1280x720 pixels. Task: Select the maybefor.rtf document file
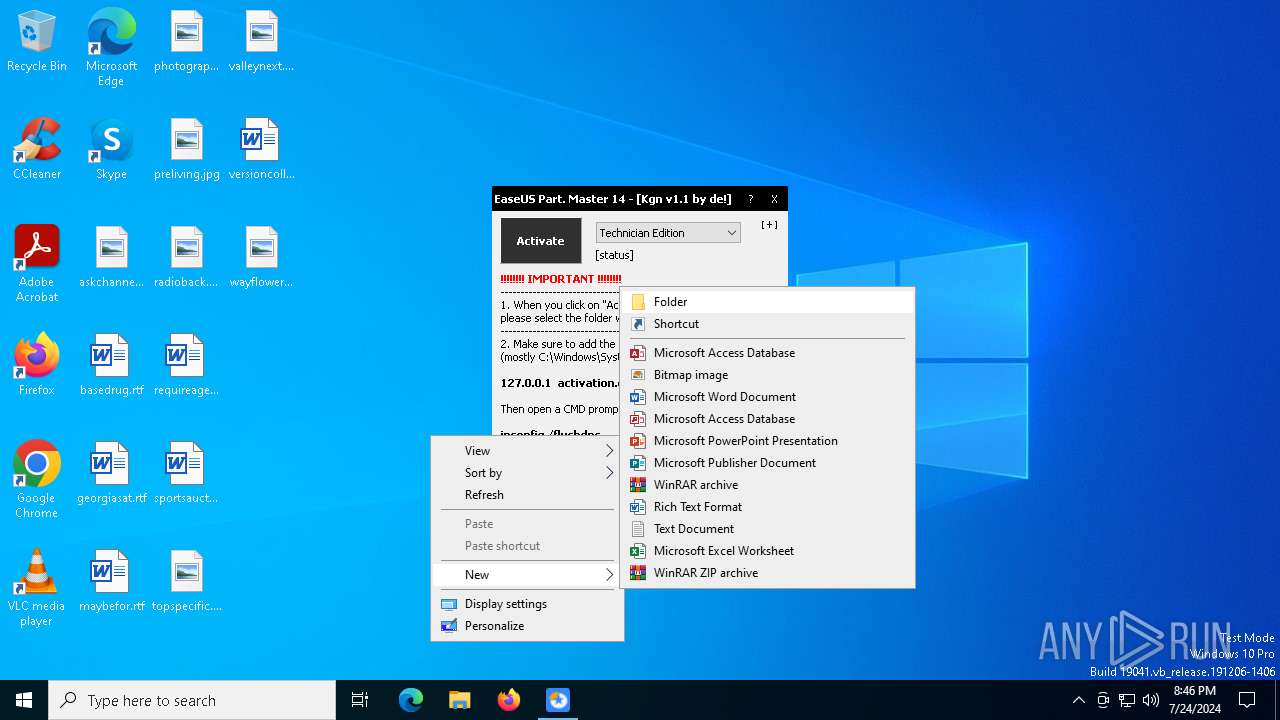pos(111,582)
